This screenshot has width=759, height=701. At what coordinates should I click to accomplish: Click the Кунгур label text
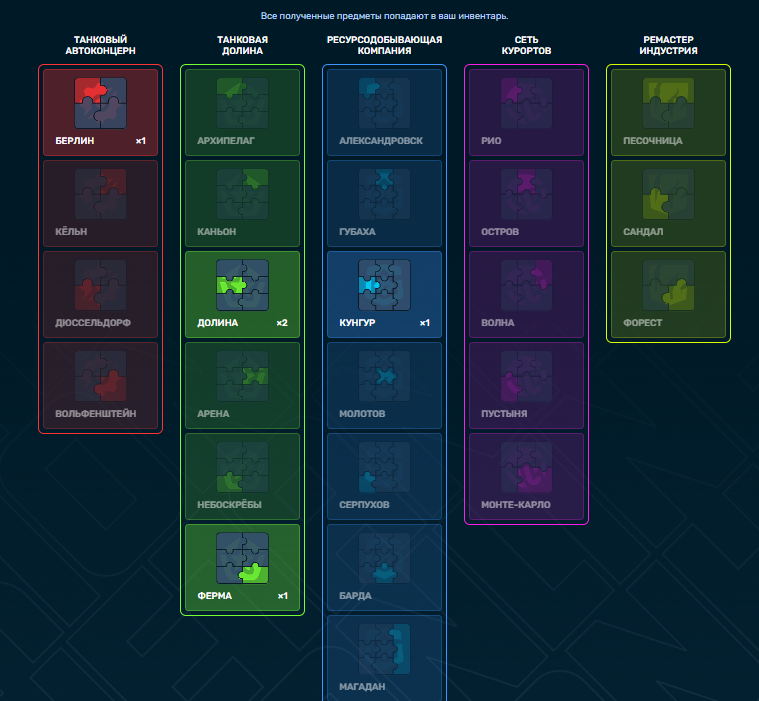click(357, 323)
